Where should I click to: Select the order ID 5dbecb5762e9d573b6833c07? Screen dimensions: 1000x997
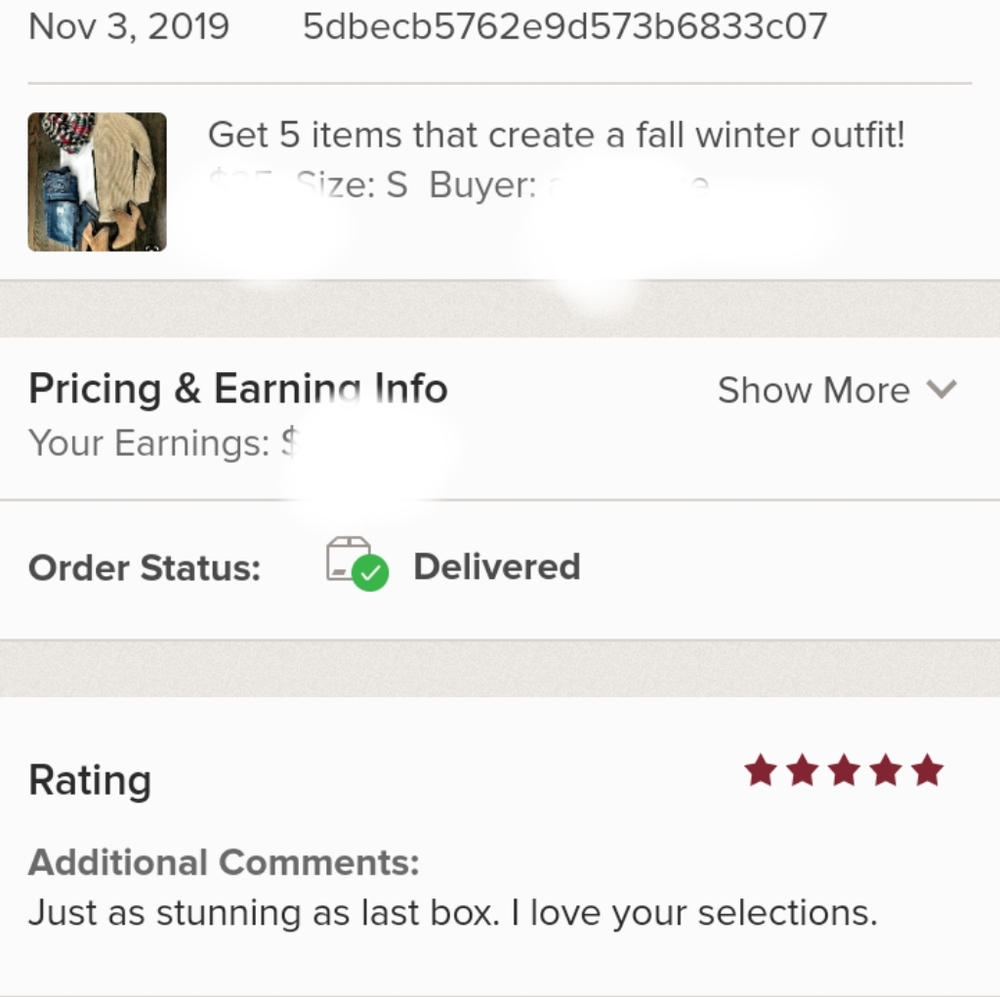(565, 26)
